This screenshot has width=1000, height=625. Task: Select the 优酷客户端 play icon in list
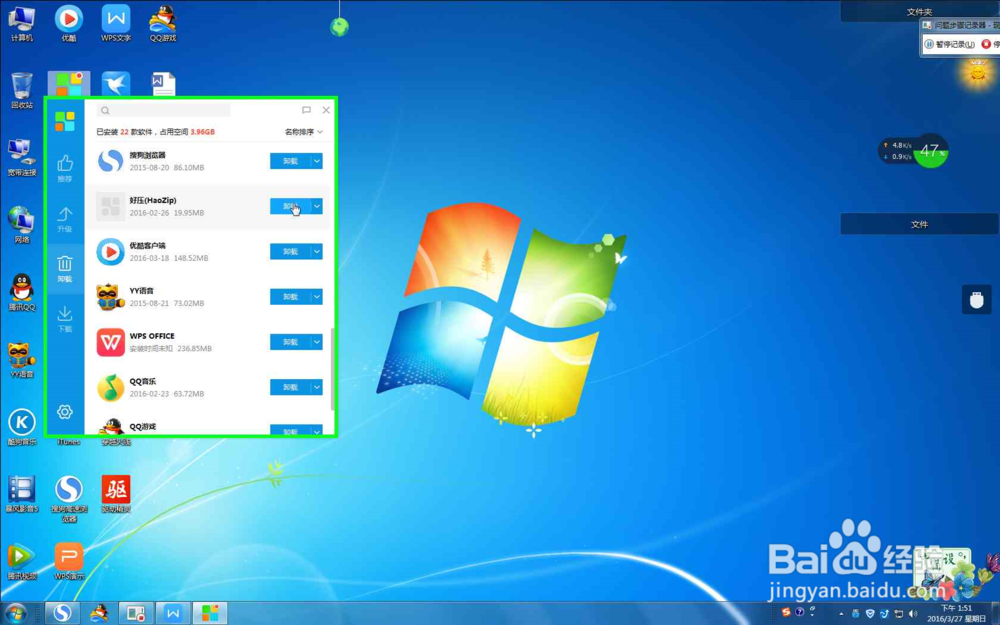pos(110,252)
